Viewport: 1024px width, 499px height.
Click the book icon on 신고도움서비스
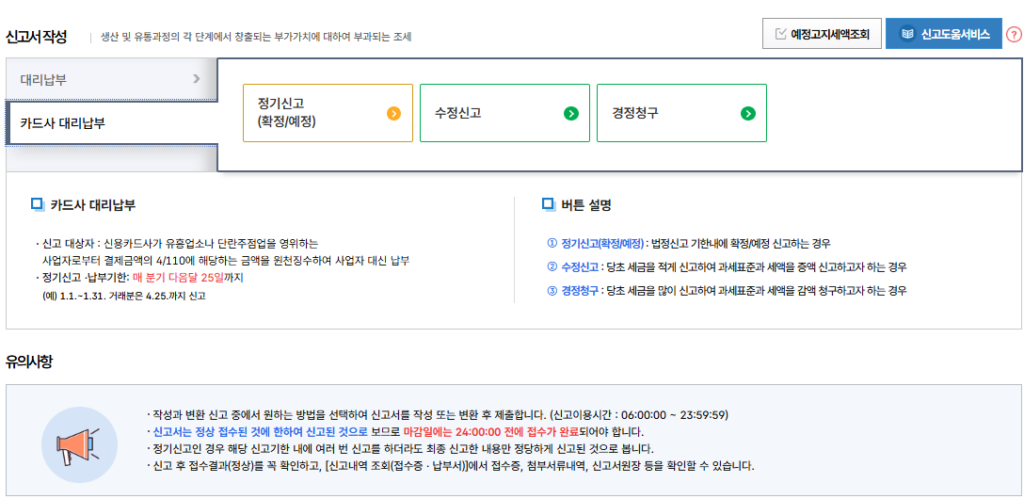907,34
